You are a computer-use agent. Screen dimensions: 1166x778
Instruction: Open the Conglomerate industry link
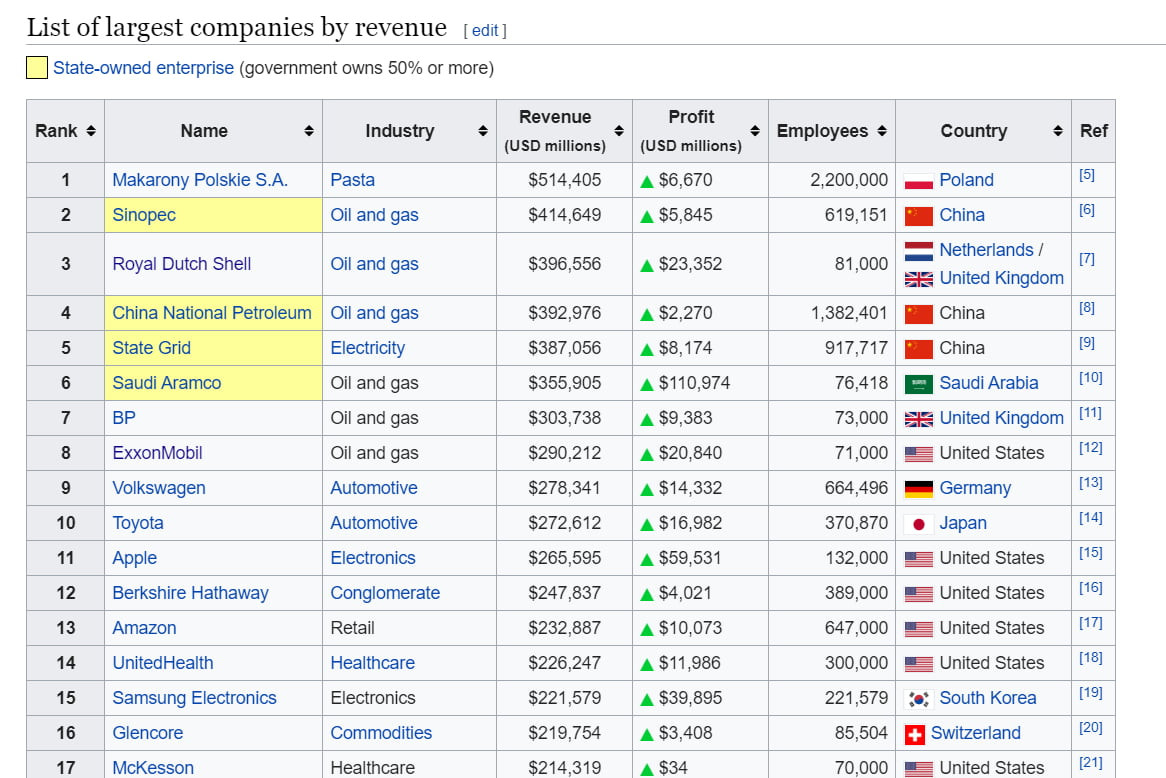pos(385,593)
